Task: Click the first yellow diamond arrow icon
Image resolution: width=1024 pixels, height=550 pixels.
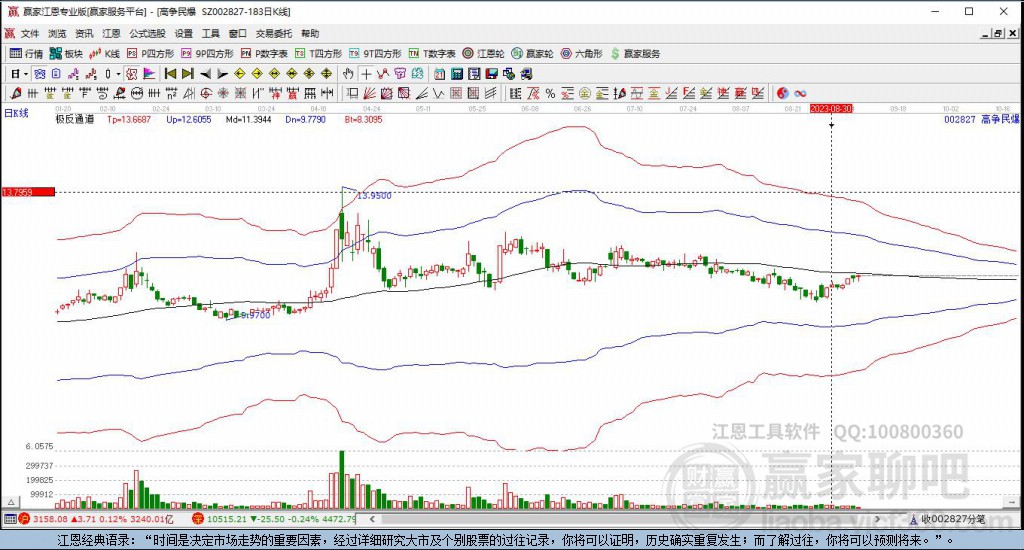Action: coord(240,74)
